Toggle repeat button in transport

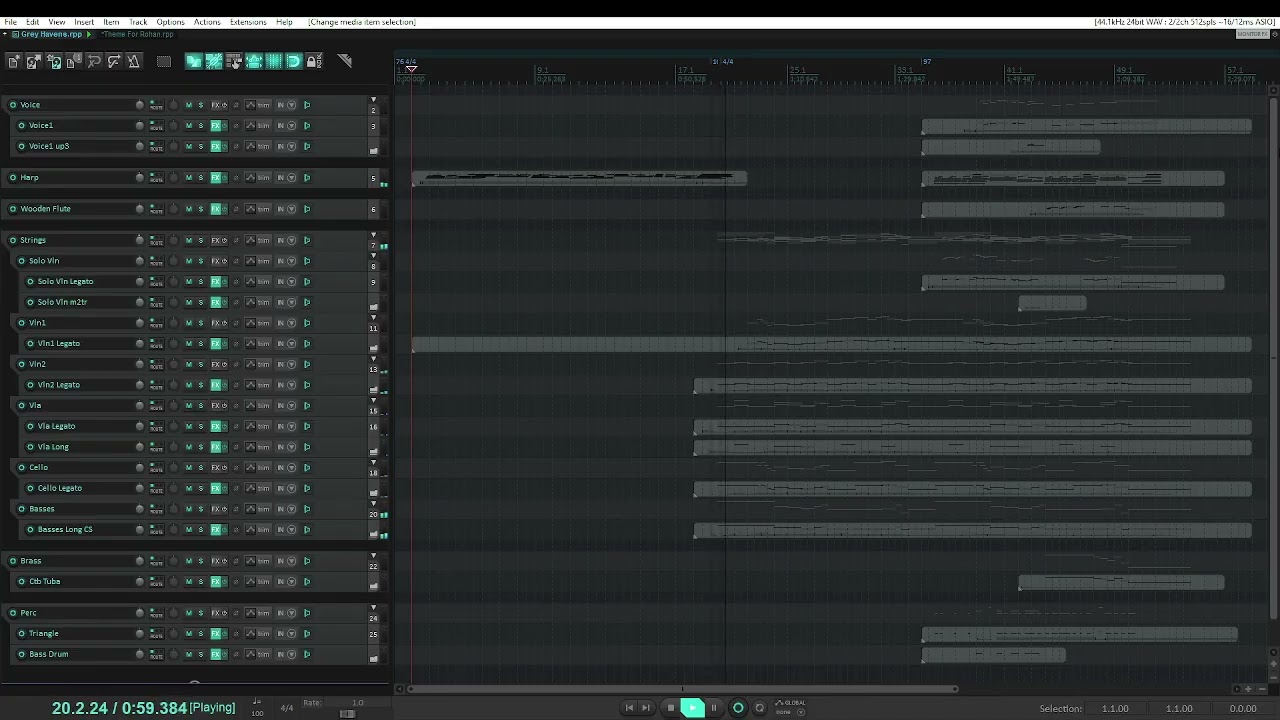pyautogui.click(x=759, y=708)
